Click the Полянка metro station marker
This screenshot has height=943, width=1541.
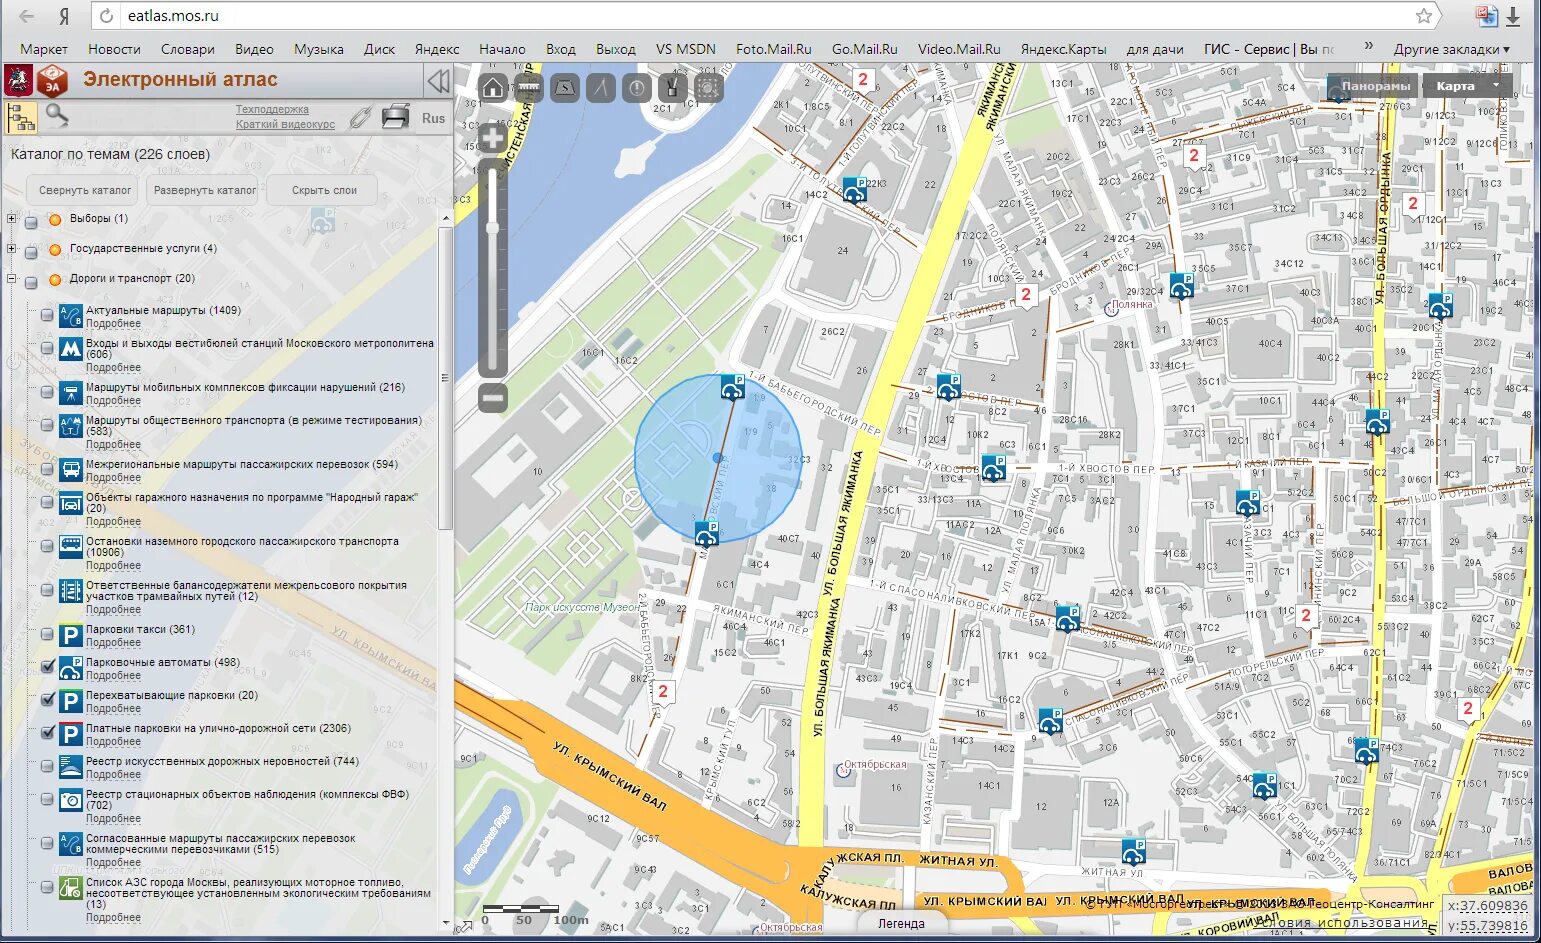click(1110, 309)
